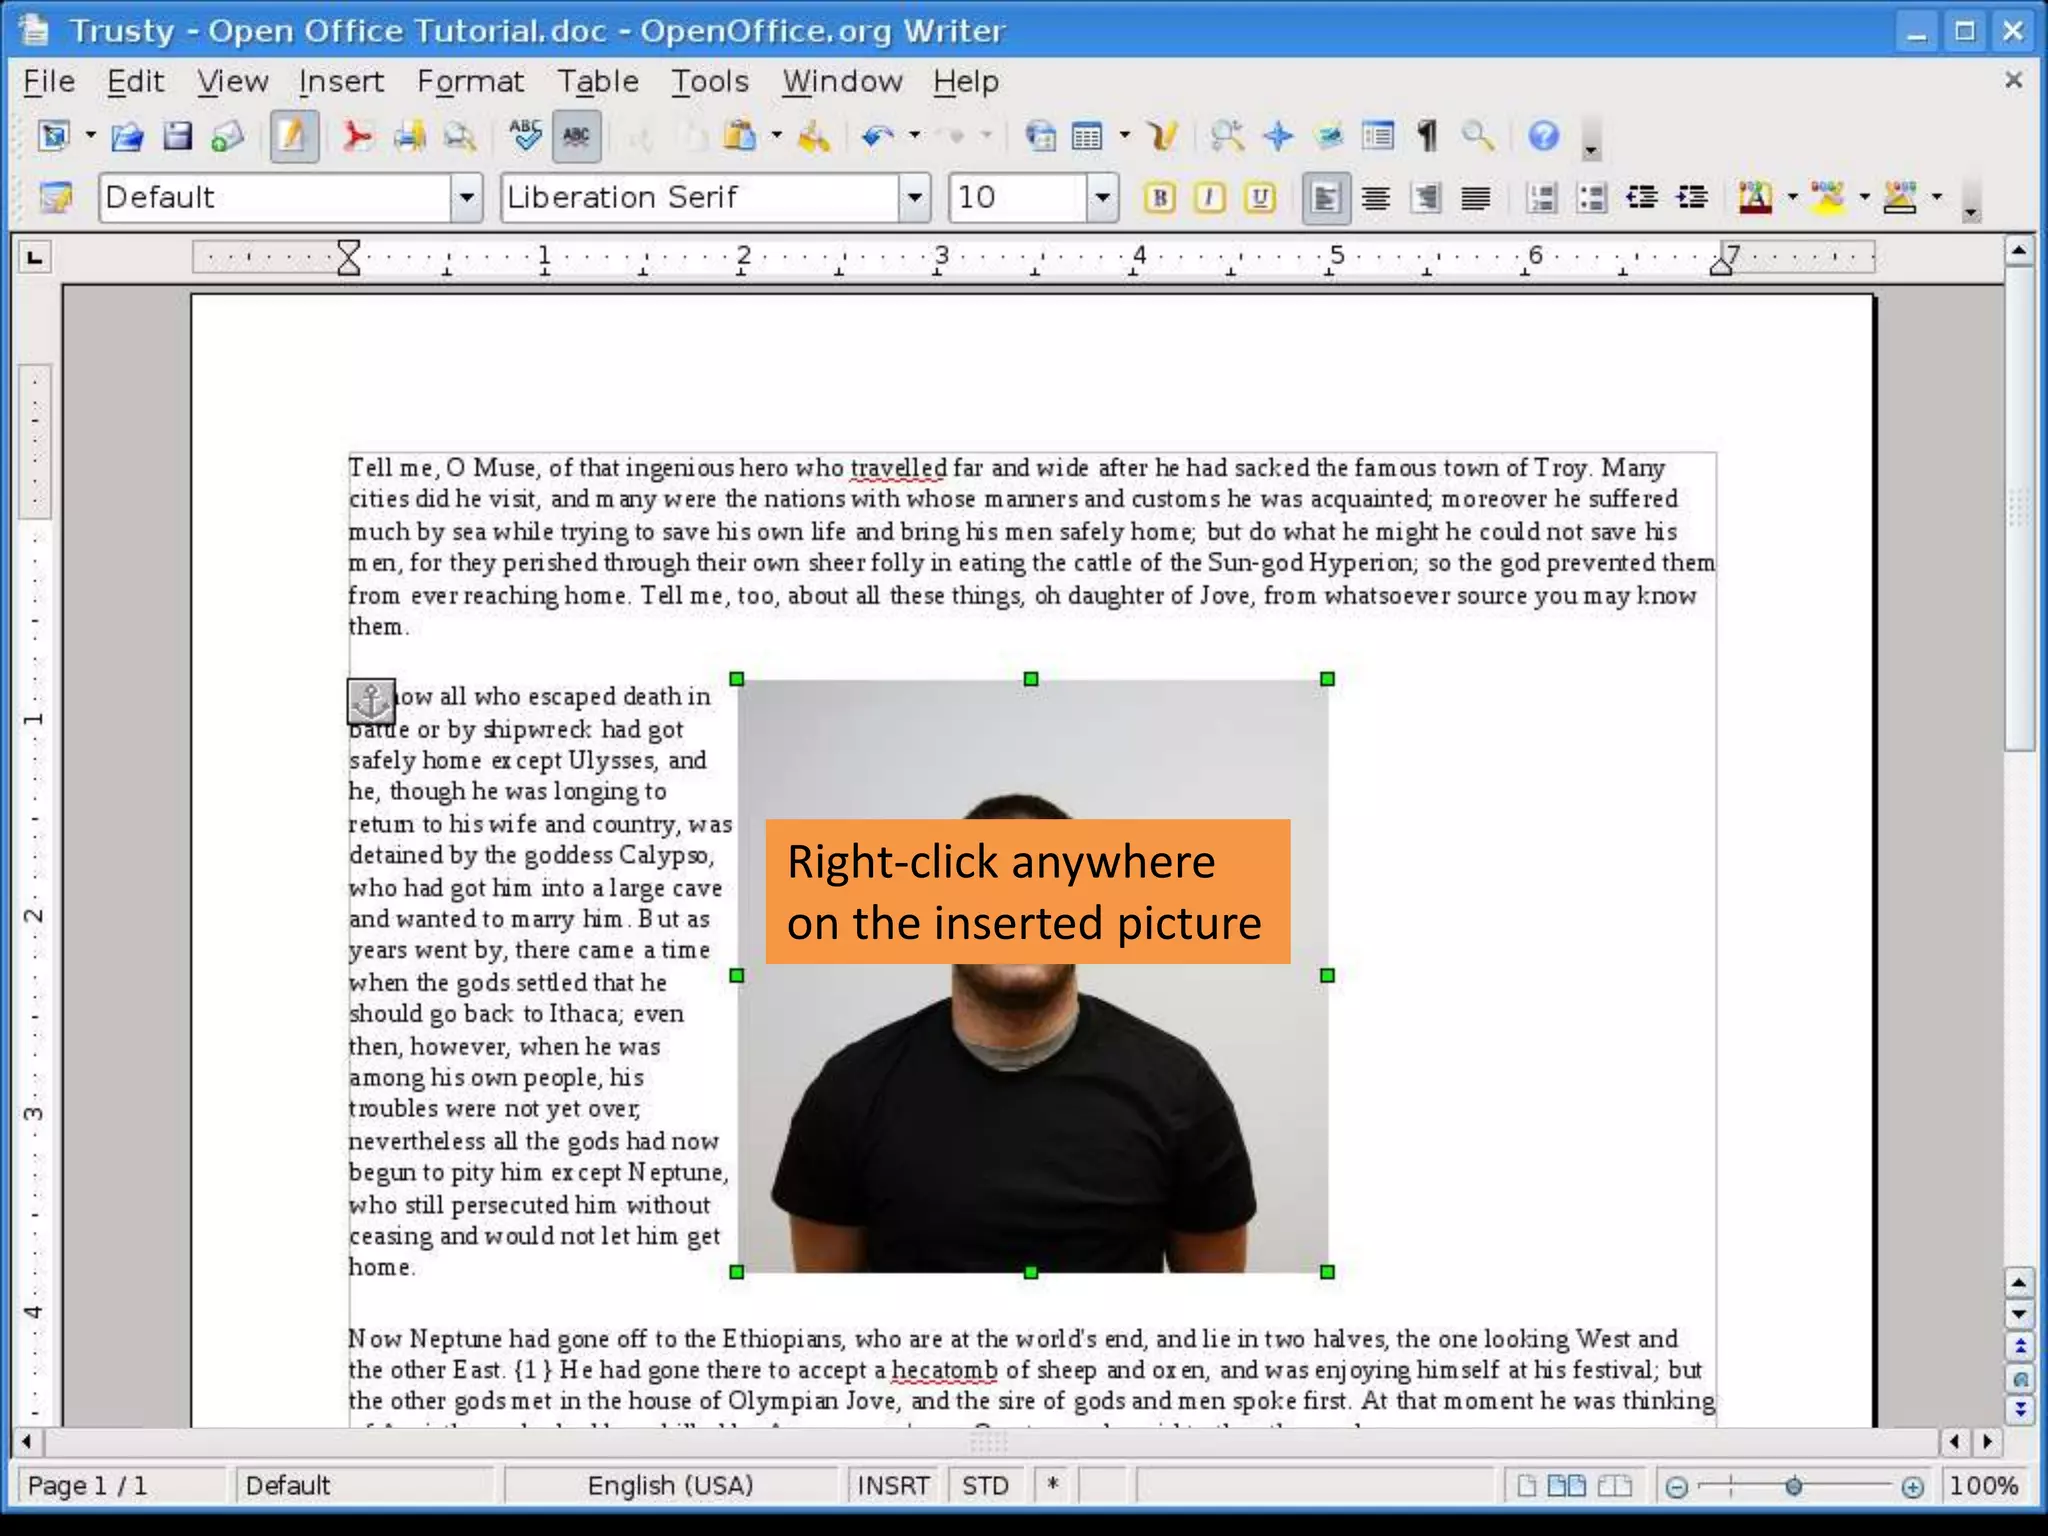This screenshot has width=2048, height=1536.
Task: Click the New document icon
Action: pos(54,136)
